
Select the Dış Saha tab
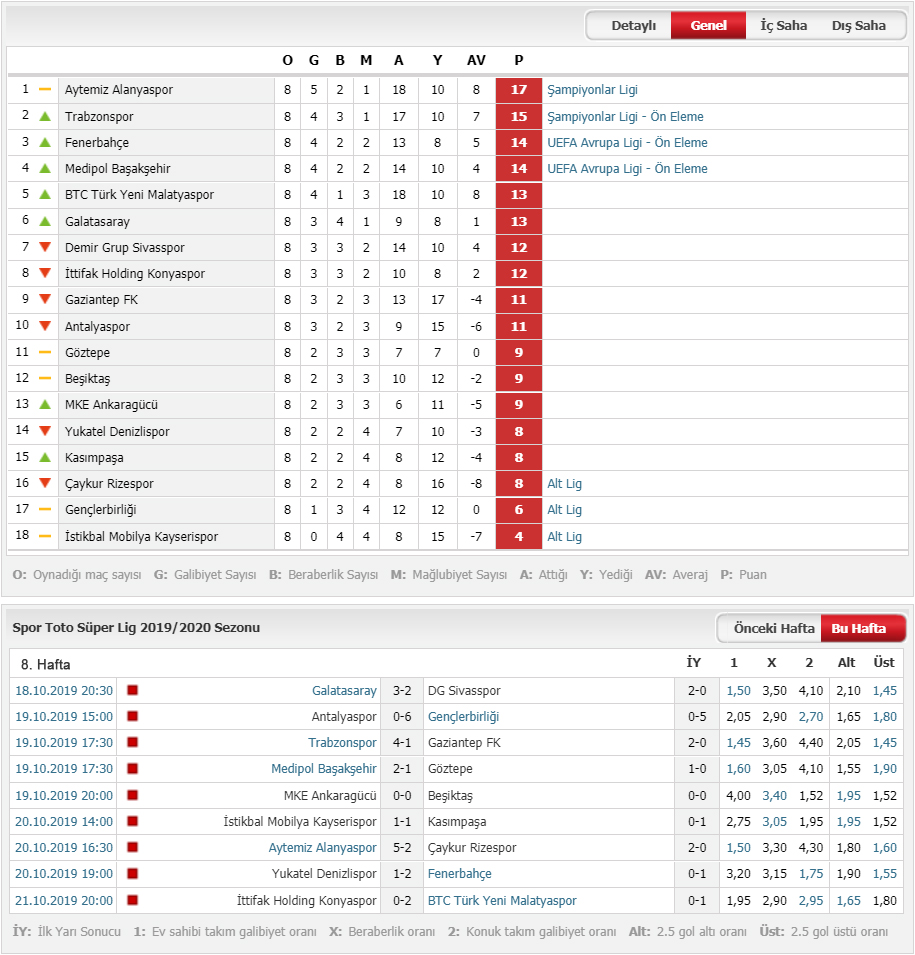(x=858, y=26)
